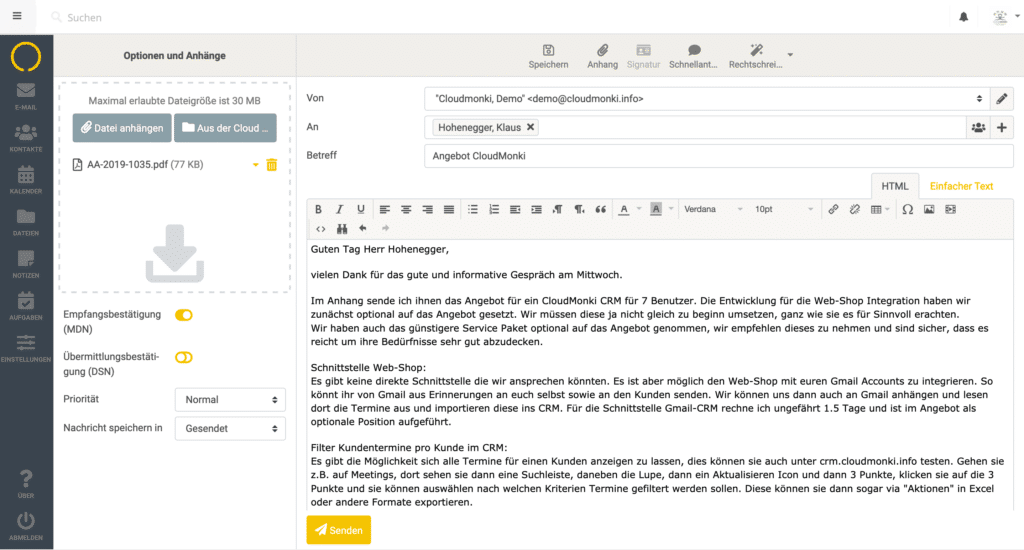Apply text color
Viewport: 1024px width, 550px height.
tap(624, 210)
